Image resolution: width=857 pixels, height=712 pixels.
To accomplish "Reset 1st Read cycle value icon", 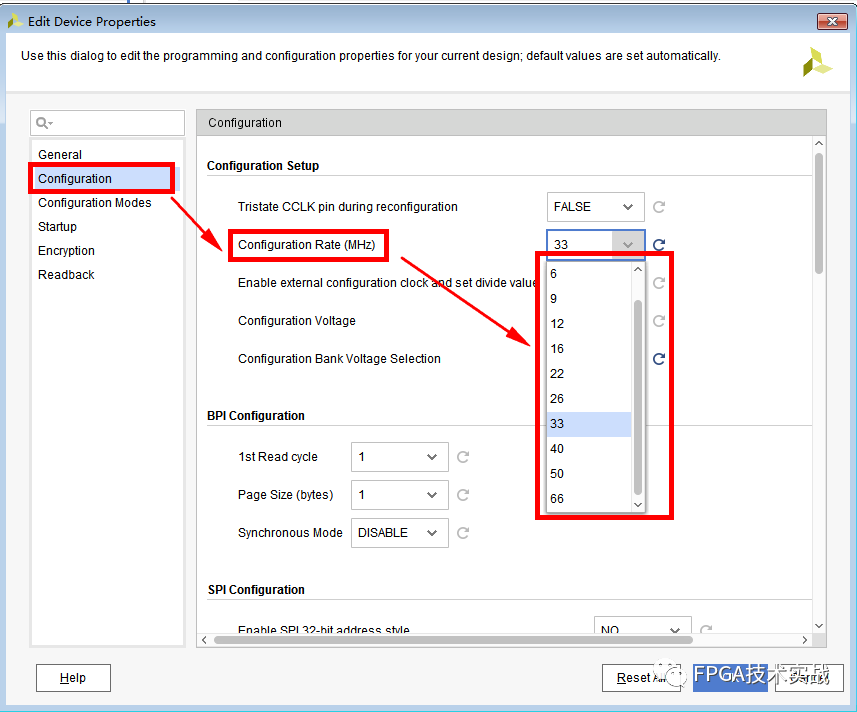I will pos(463,457).
